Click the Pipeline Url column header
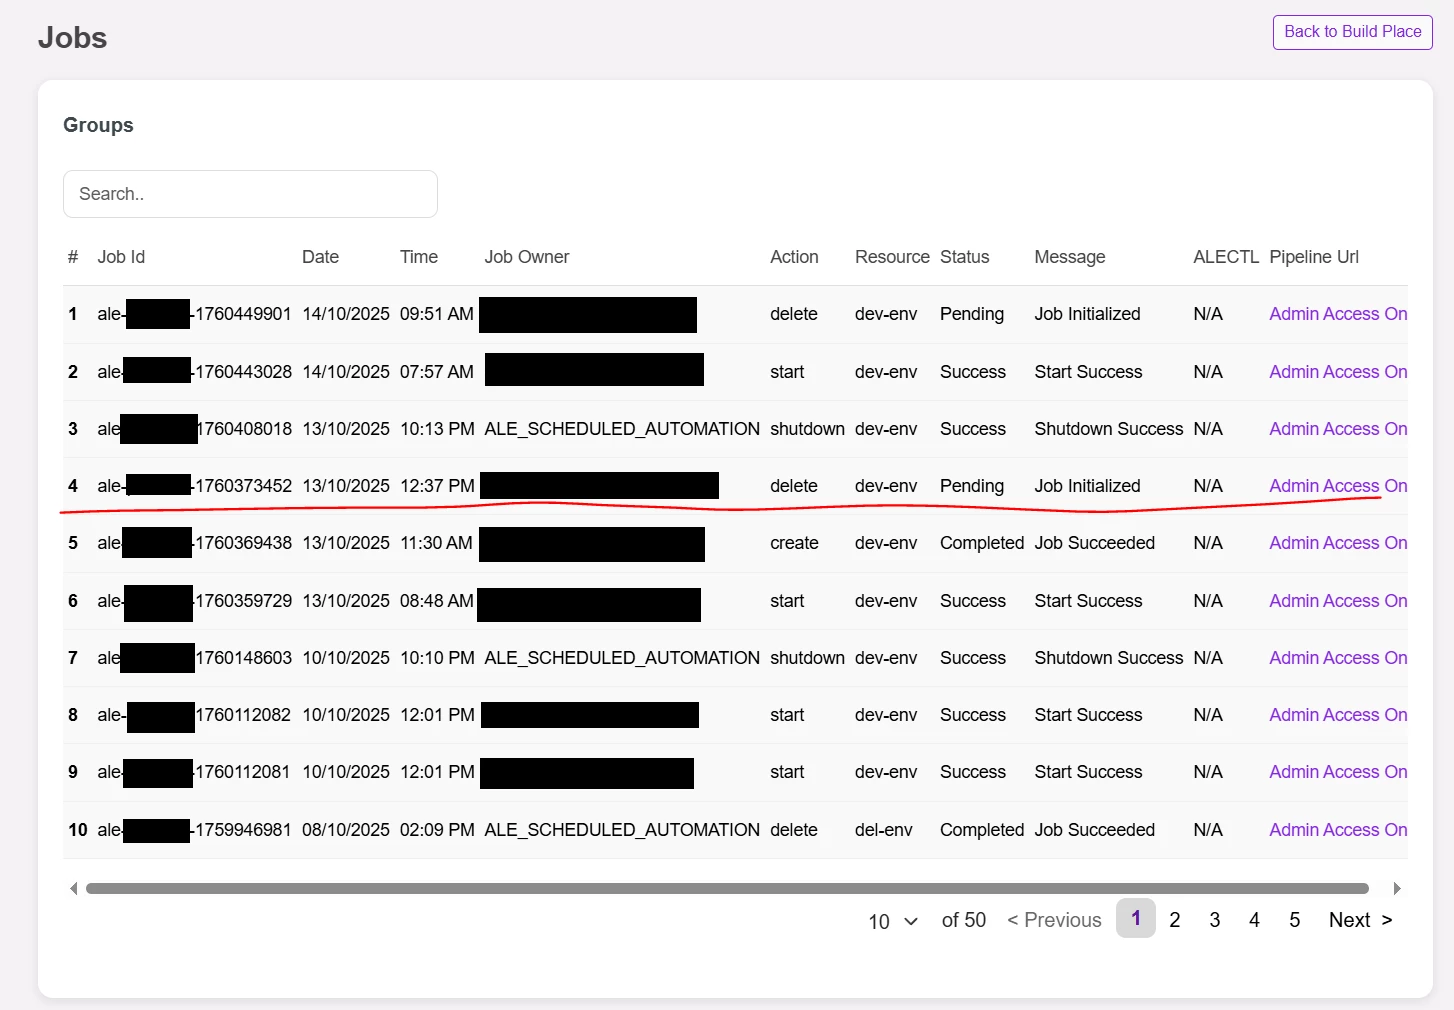The height and width of the screenshot is (1010, 1454). pos(1314,257)
